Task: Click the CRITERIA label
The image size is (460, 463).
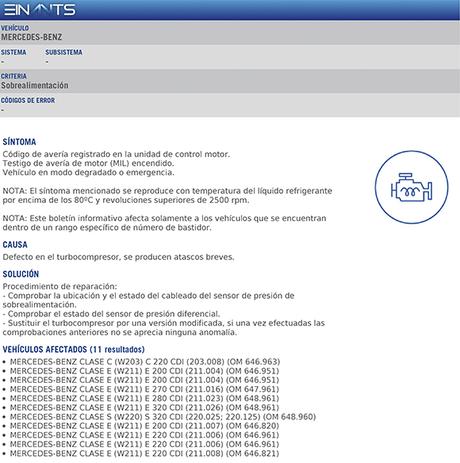Action: click(x=14, y=76)
